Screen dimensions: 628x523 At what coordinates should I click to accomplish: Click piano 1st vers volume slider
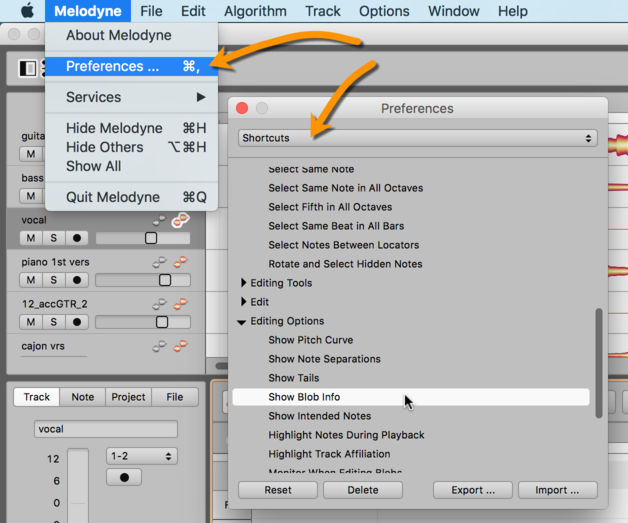pyautogui.click(x=143, y=280)
